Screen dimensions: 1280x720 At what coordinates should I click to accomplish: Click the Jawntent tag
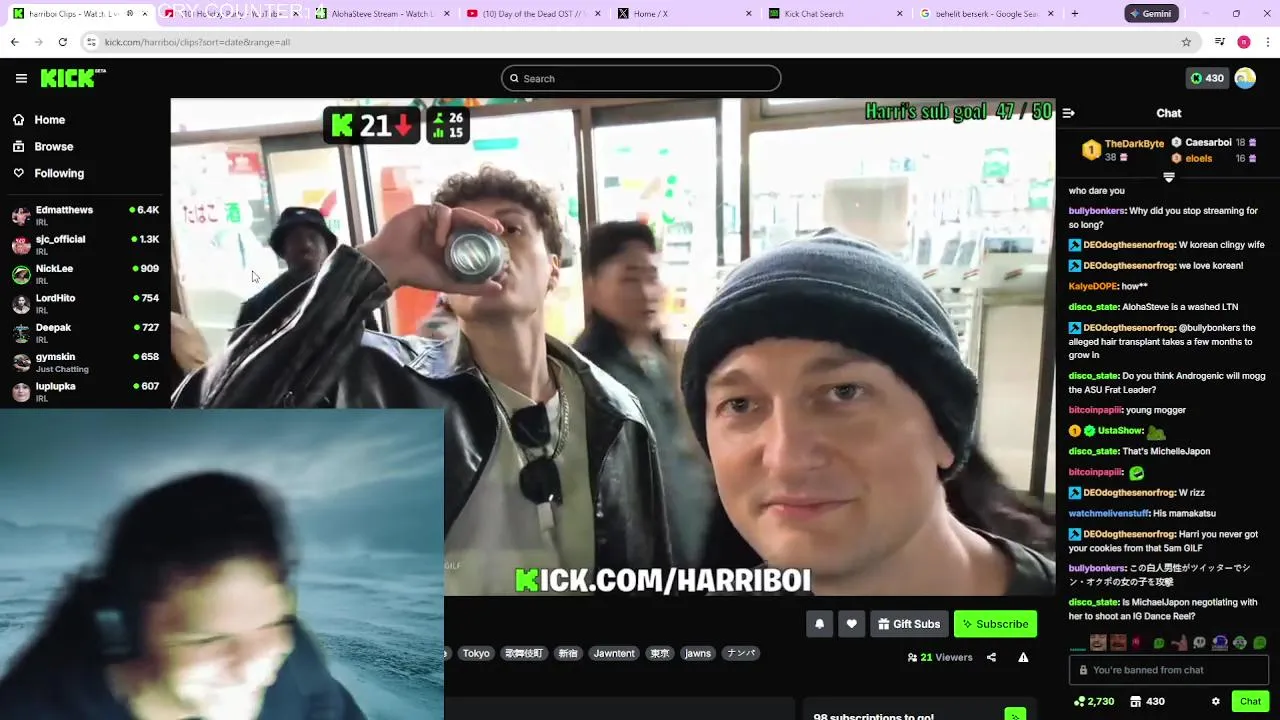(614, 653)
